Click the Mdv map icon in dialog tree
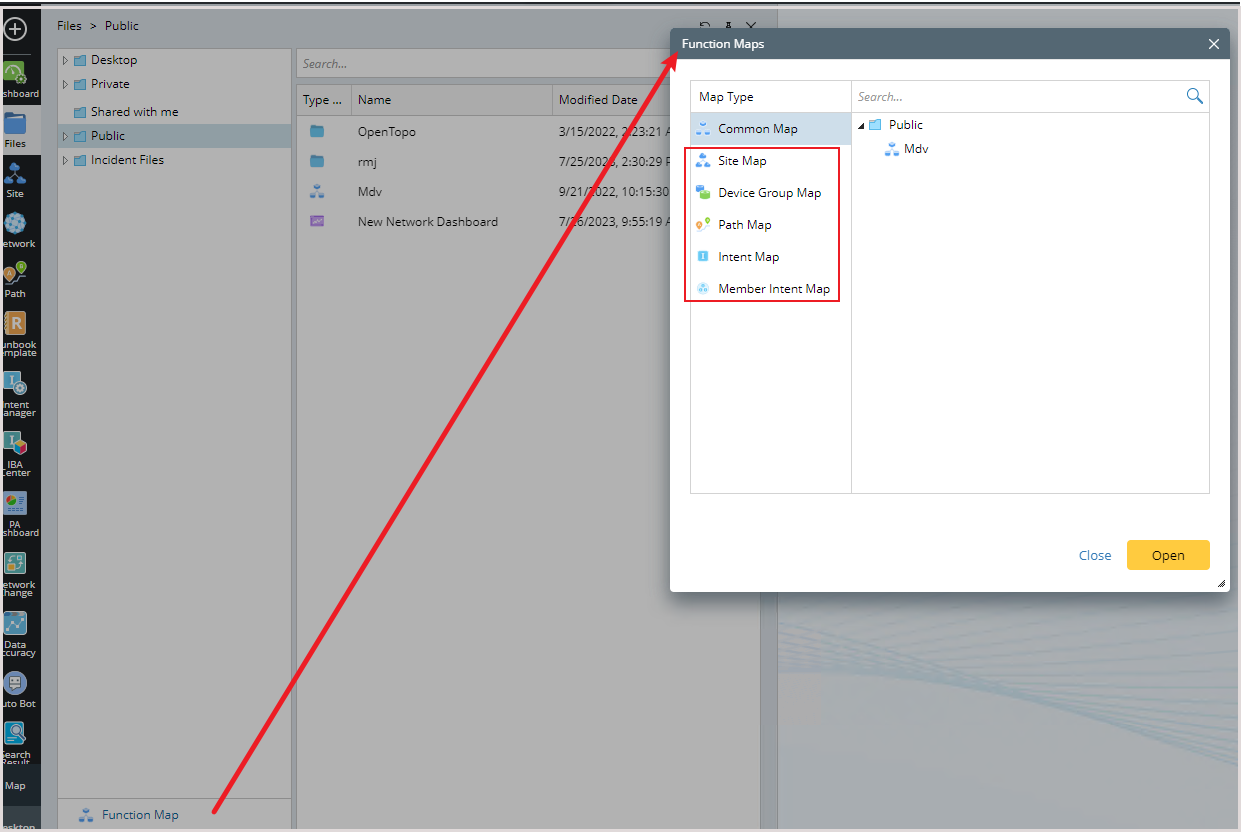This screenshot has height=832, width=1241. coord(892,149)
